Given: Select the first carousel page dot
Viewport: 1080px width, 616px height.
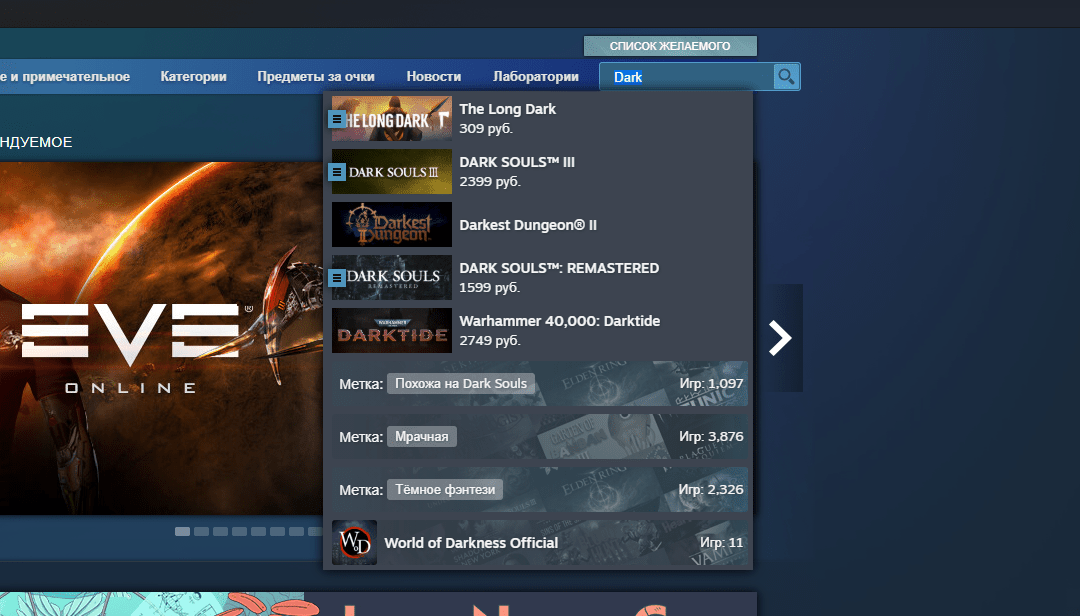Looking at the screenshot, I should [x=183, y=531].
